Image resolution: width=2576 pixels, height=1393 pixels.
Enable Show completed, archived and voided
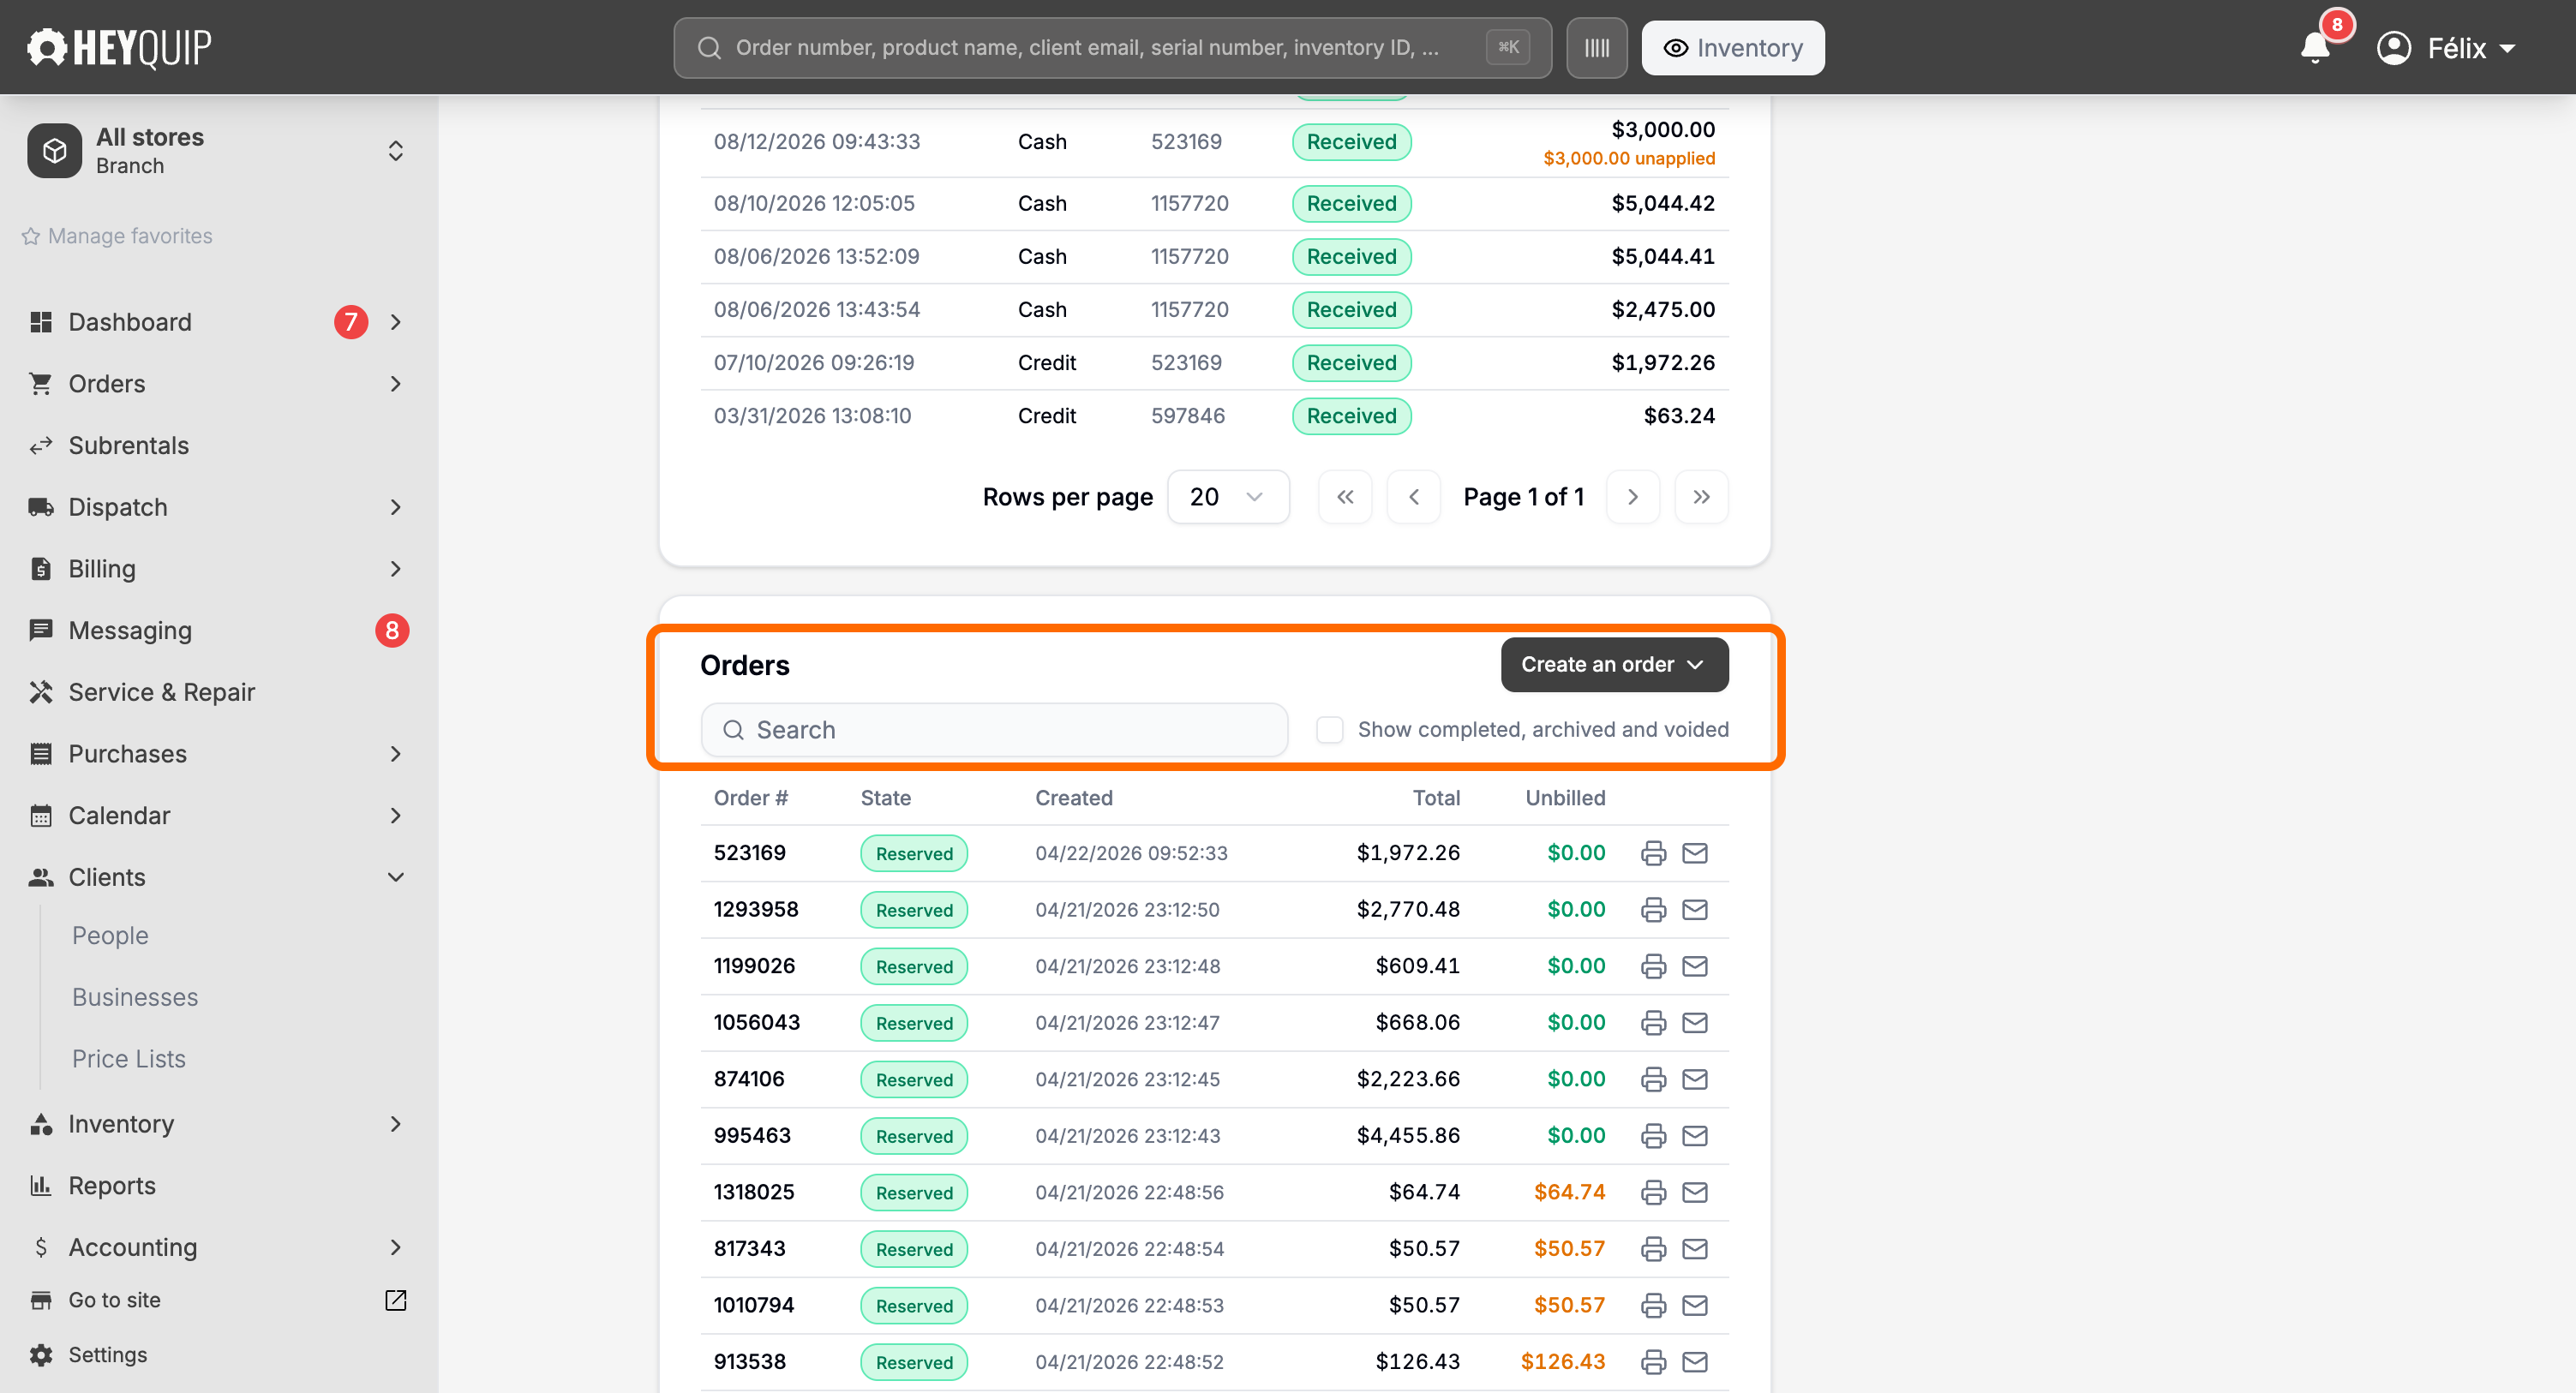coord(1329,730)
